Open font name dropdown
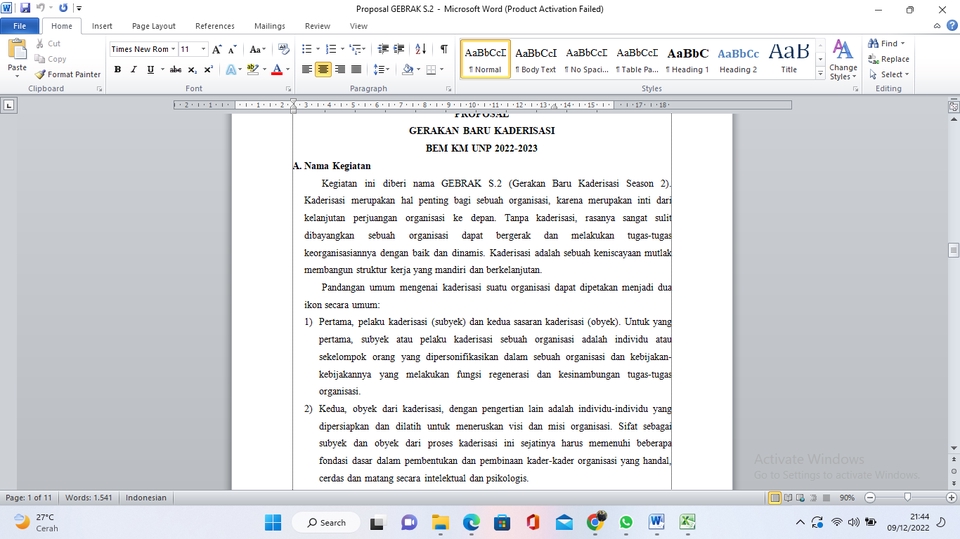 point(173,50)
